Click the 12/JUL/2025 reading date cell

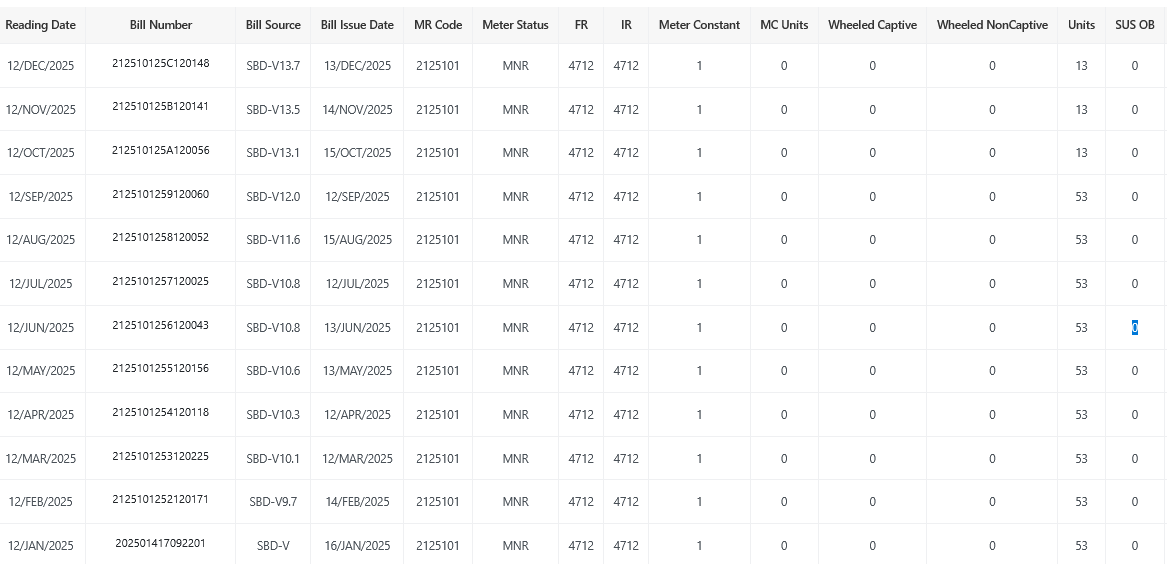41,284
